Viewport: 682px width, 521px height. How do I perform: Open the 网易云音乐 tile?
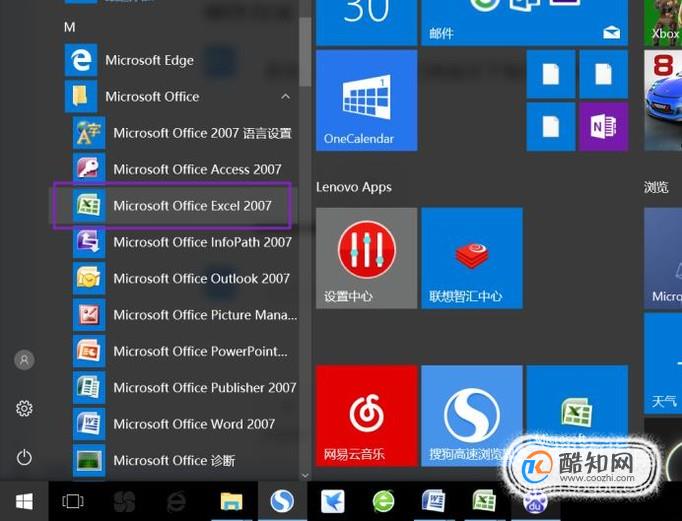(x=366, y=416)
